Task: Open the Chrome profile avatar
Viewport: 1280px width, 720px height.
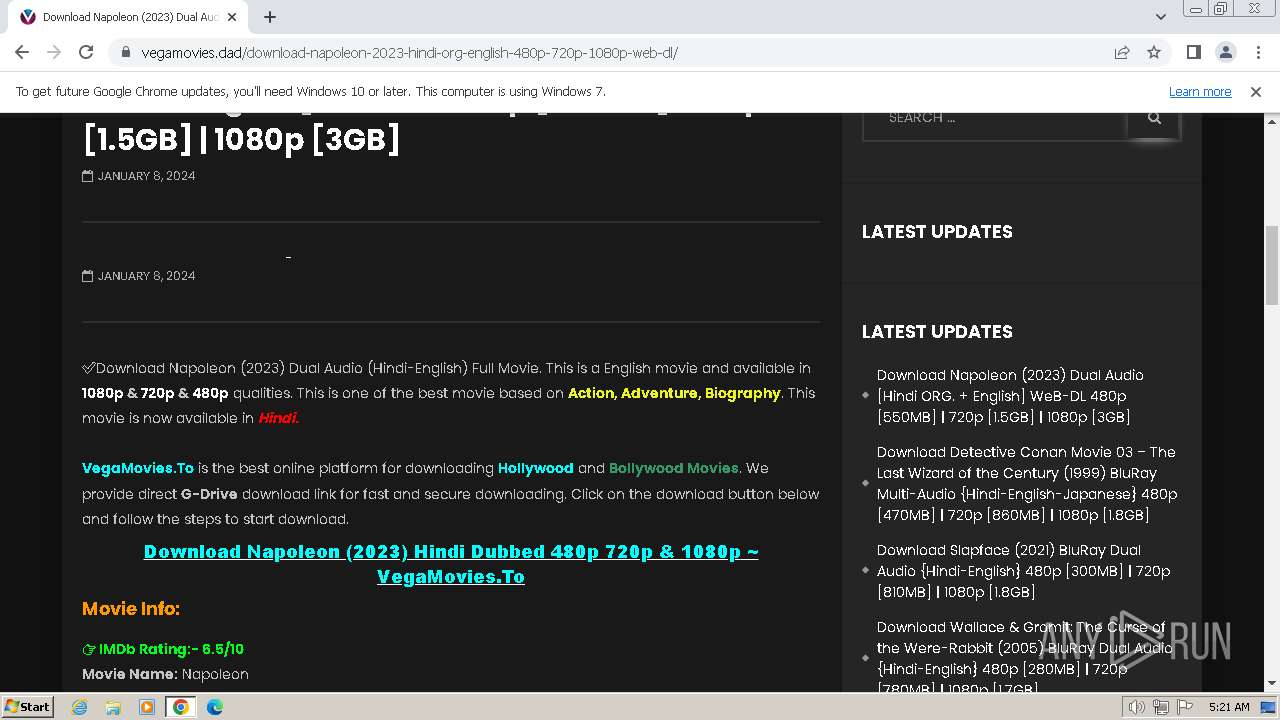Action: click(x=1226, y=52)
